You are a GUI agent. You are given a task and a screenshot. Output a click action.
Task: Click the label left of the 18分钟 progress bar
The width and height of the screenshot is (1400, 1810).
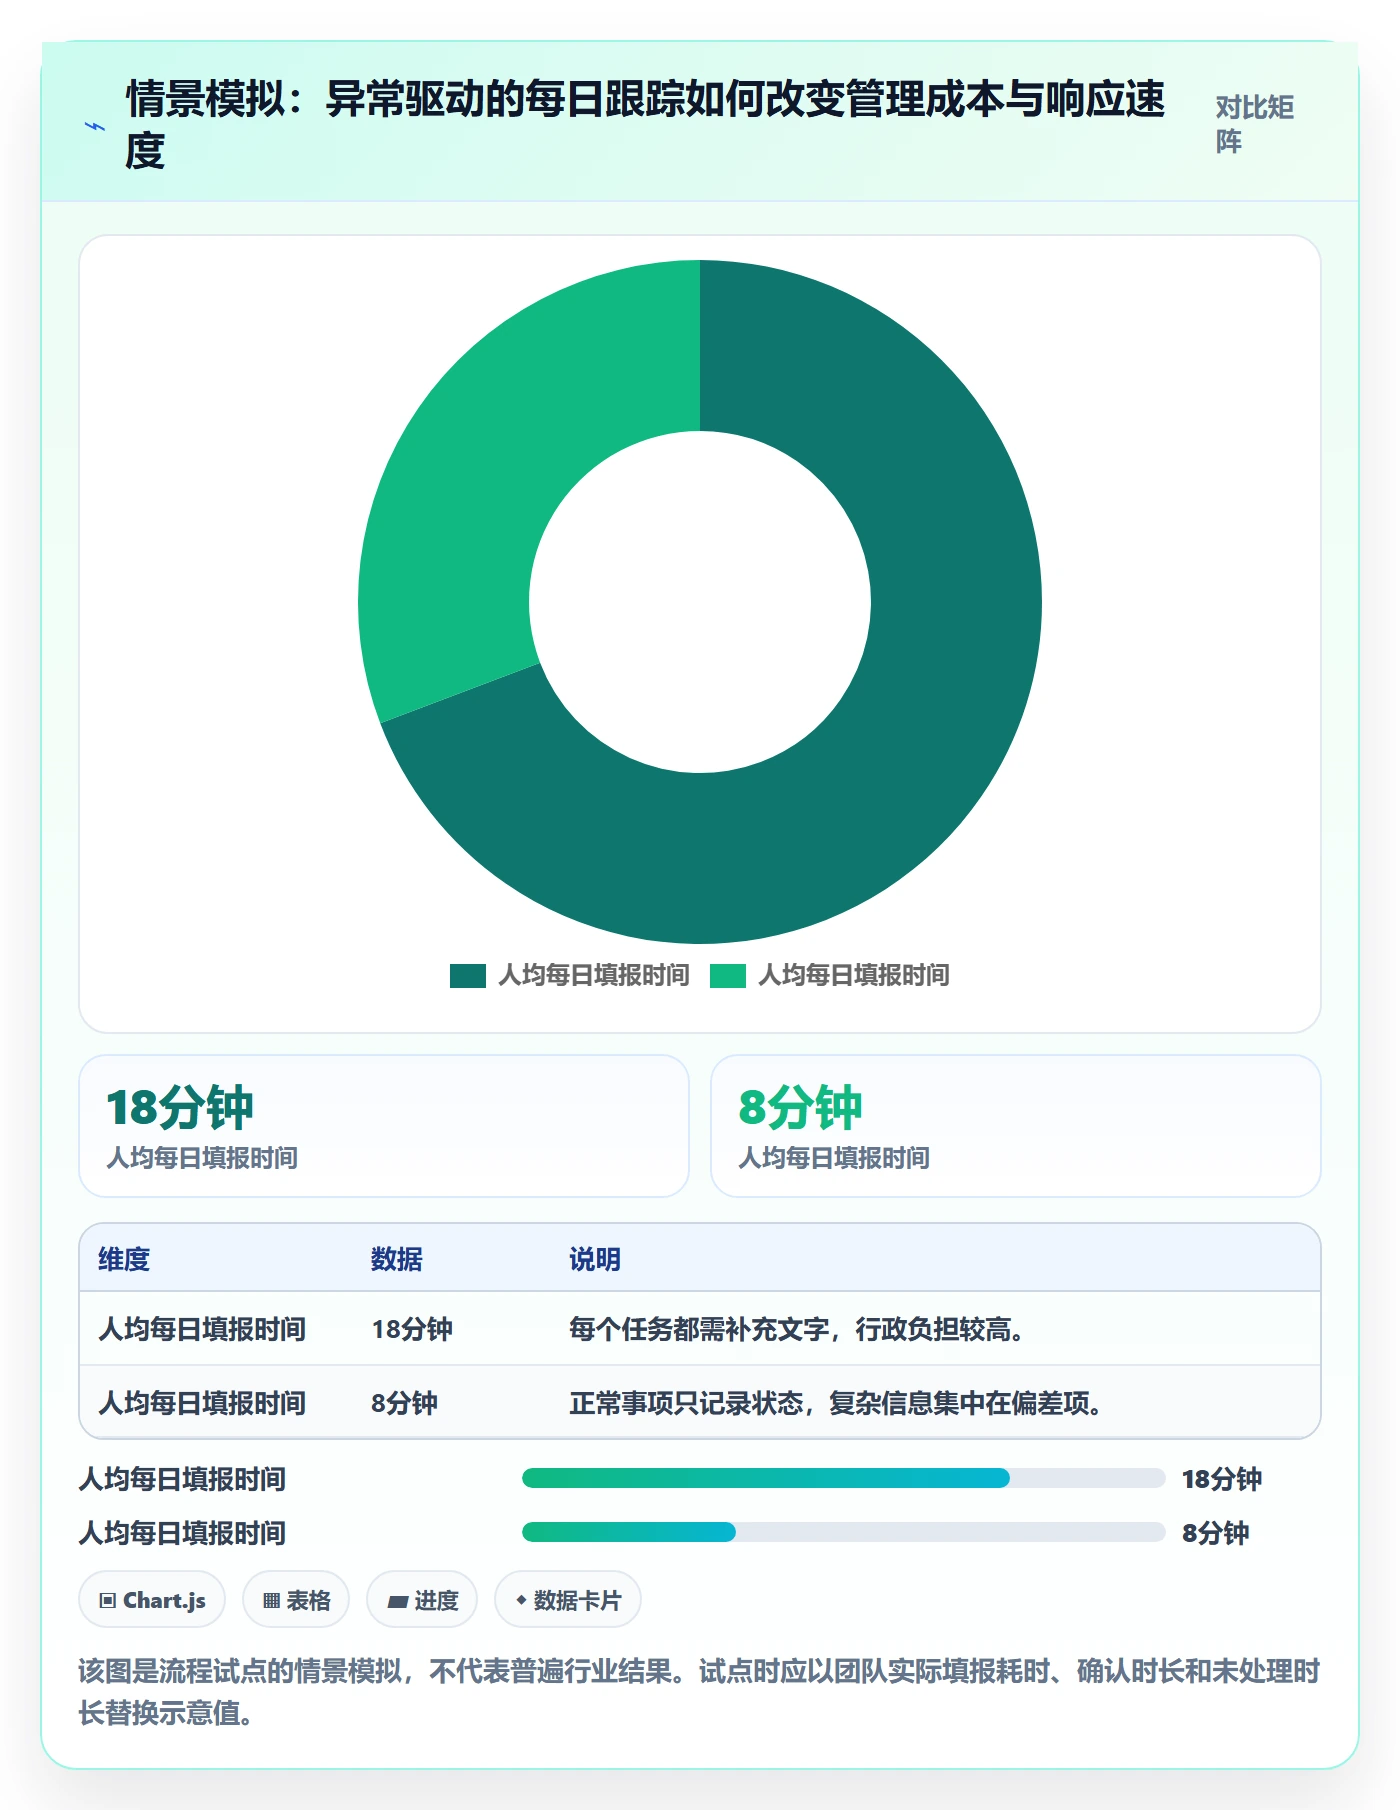182,1479
